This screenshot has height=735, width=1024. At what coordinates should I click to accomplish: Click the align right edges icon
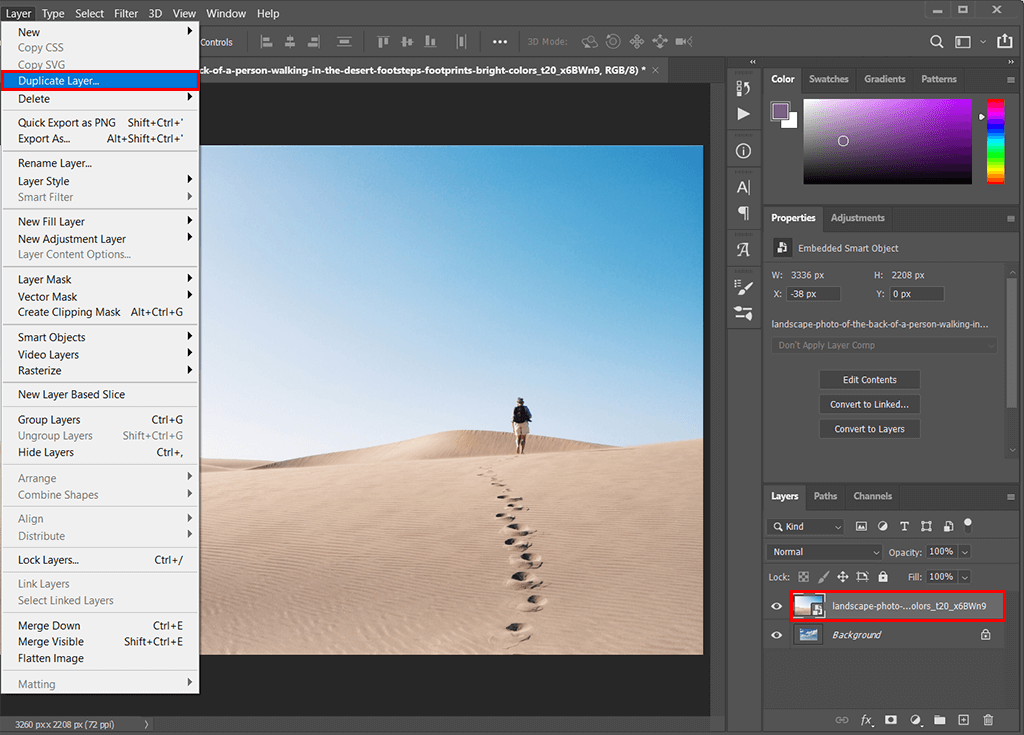click(x=314, y=42)
